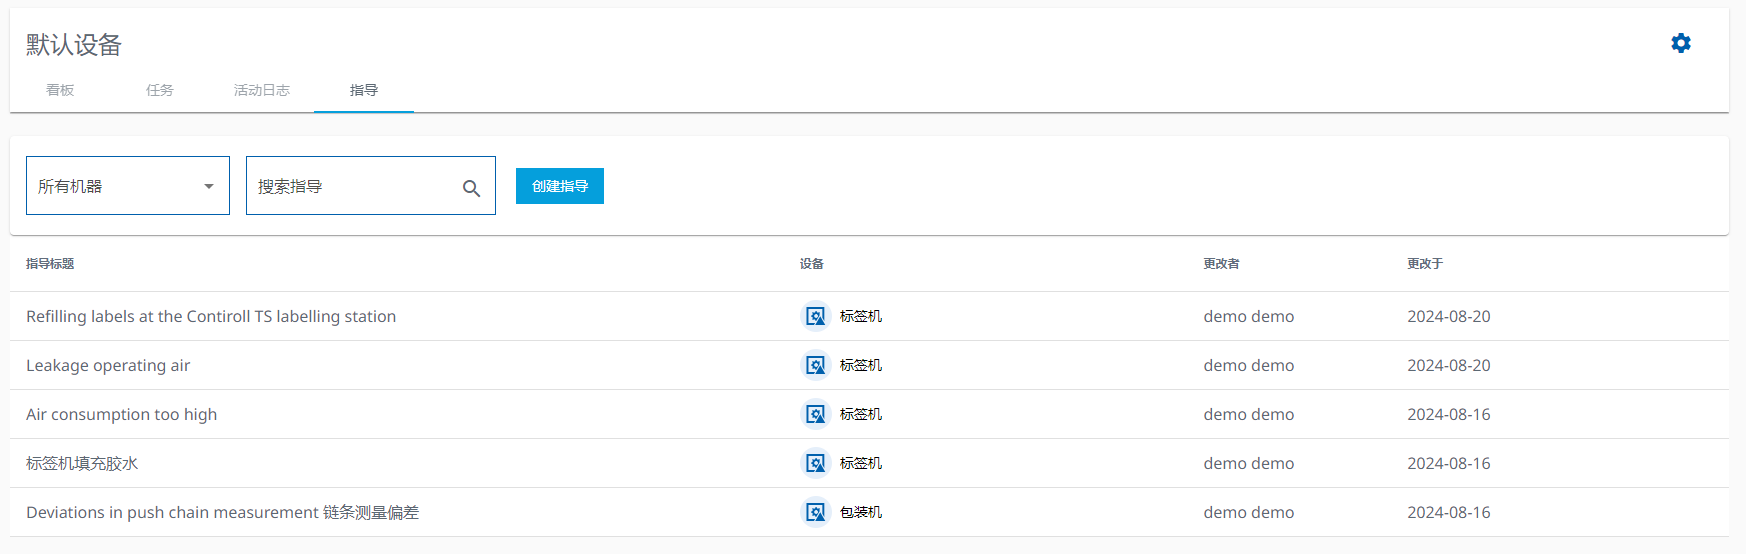The width and height of the screenshot is (1746, 554).
Task: Expand the 所有机器 dropdown
Action: click(128, 186)
